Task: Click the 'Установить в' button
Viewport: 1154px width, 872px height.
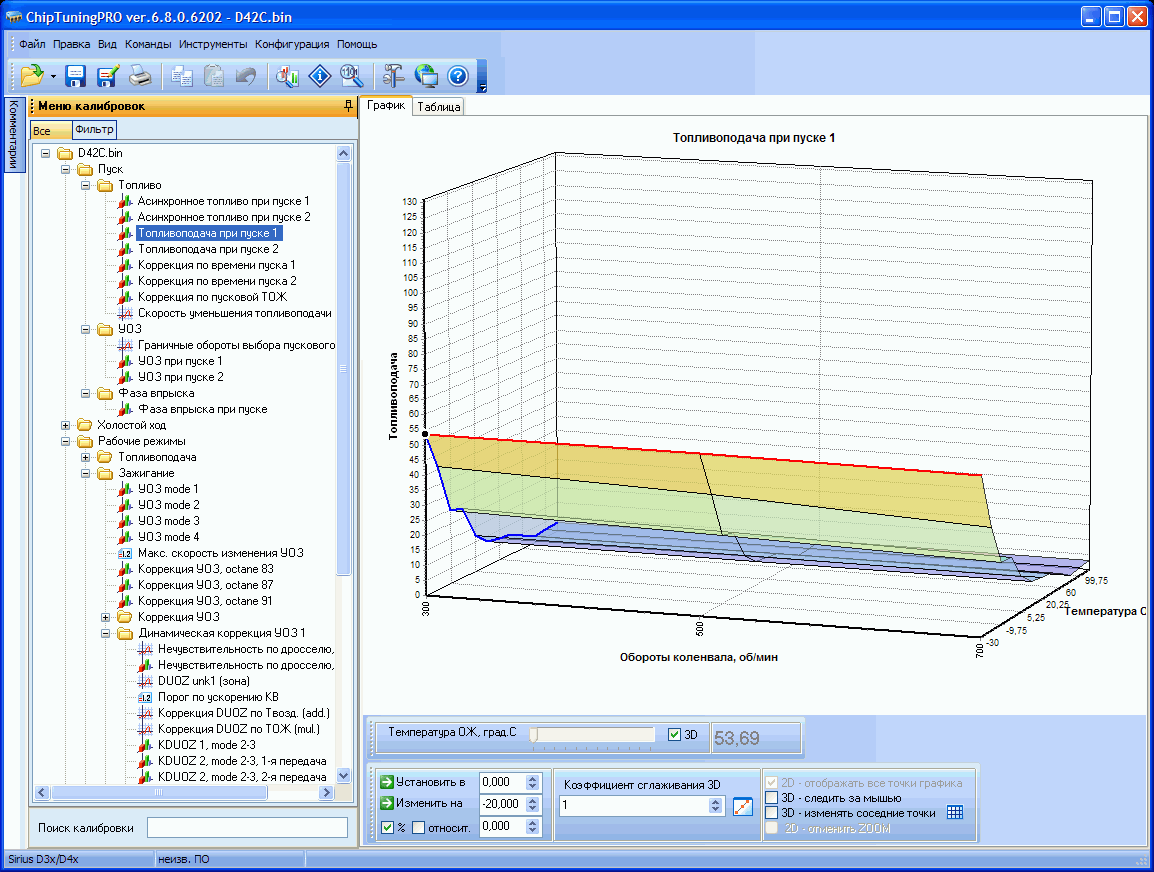Action: coord(423,782)
